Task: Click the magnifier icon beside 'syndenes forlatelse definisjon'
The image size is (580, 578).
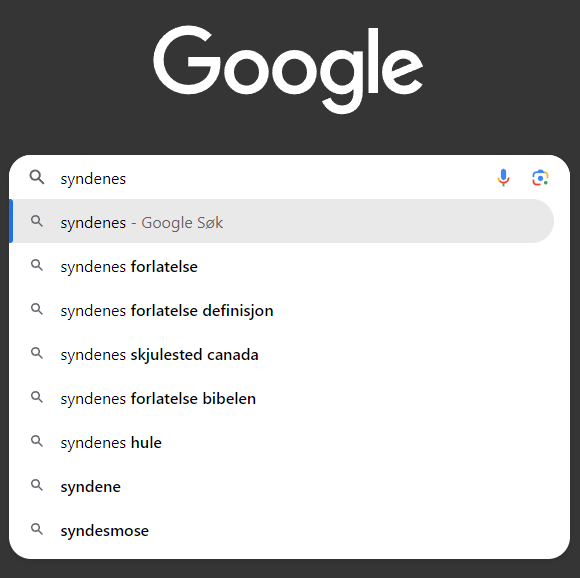Action: click(37, 309)
